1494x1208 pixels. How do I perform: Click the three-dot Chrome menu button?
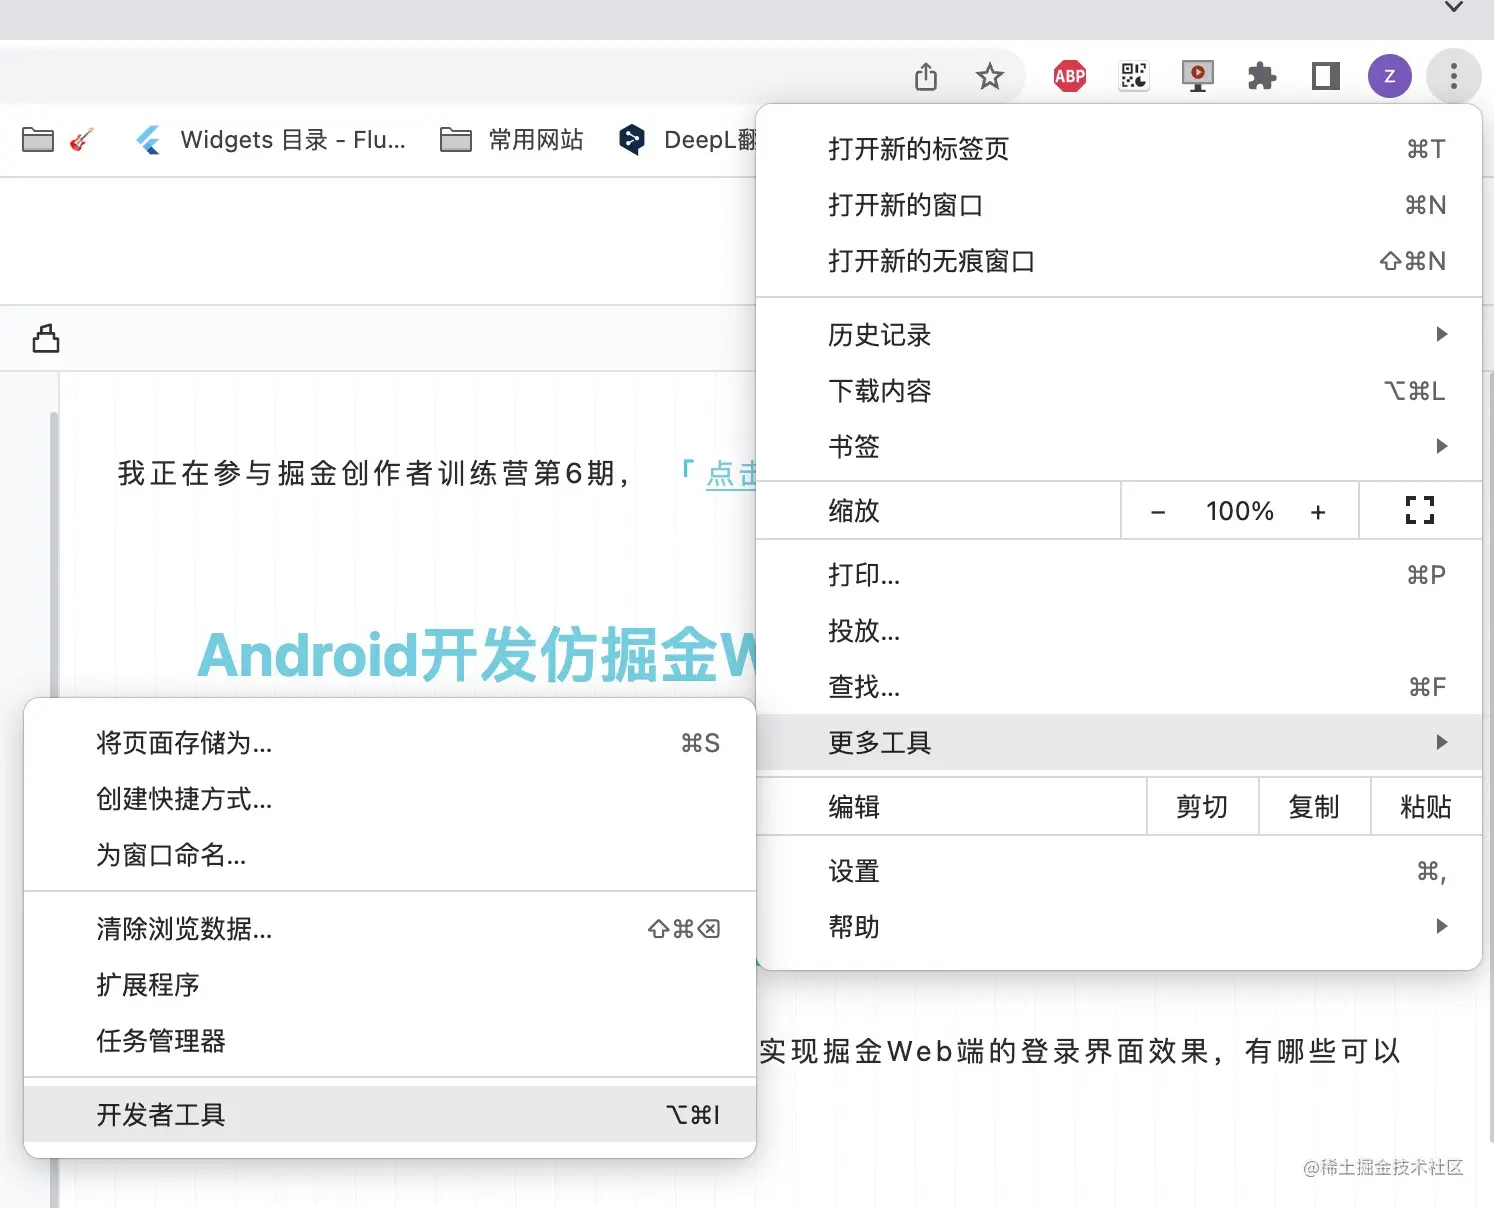tap(1454, 76)
